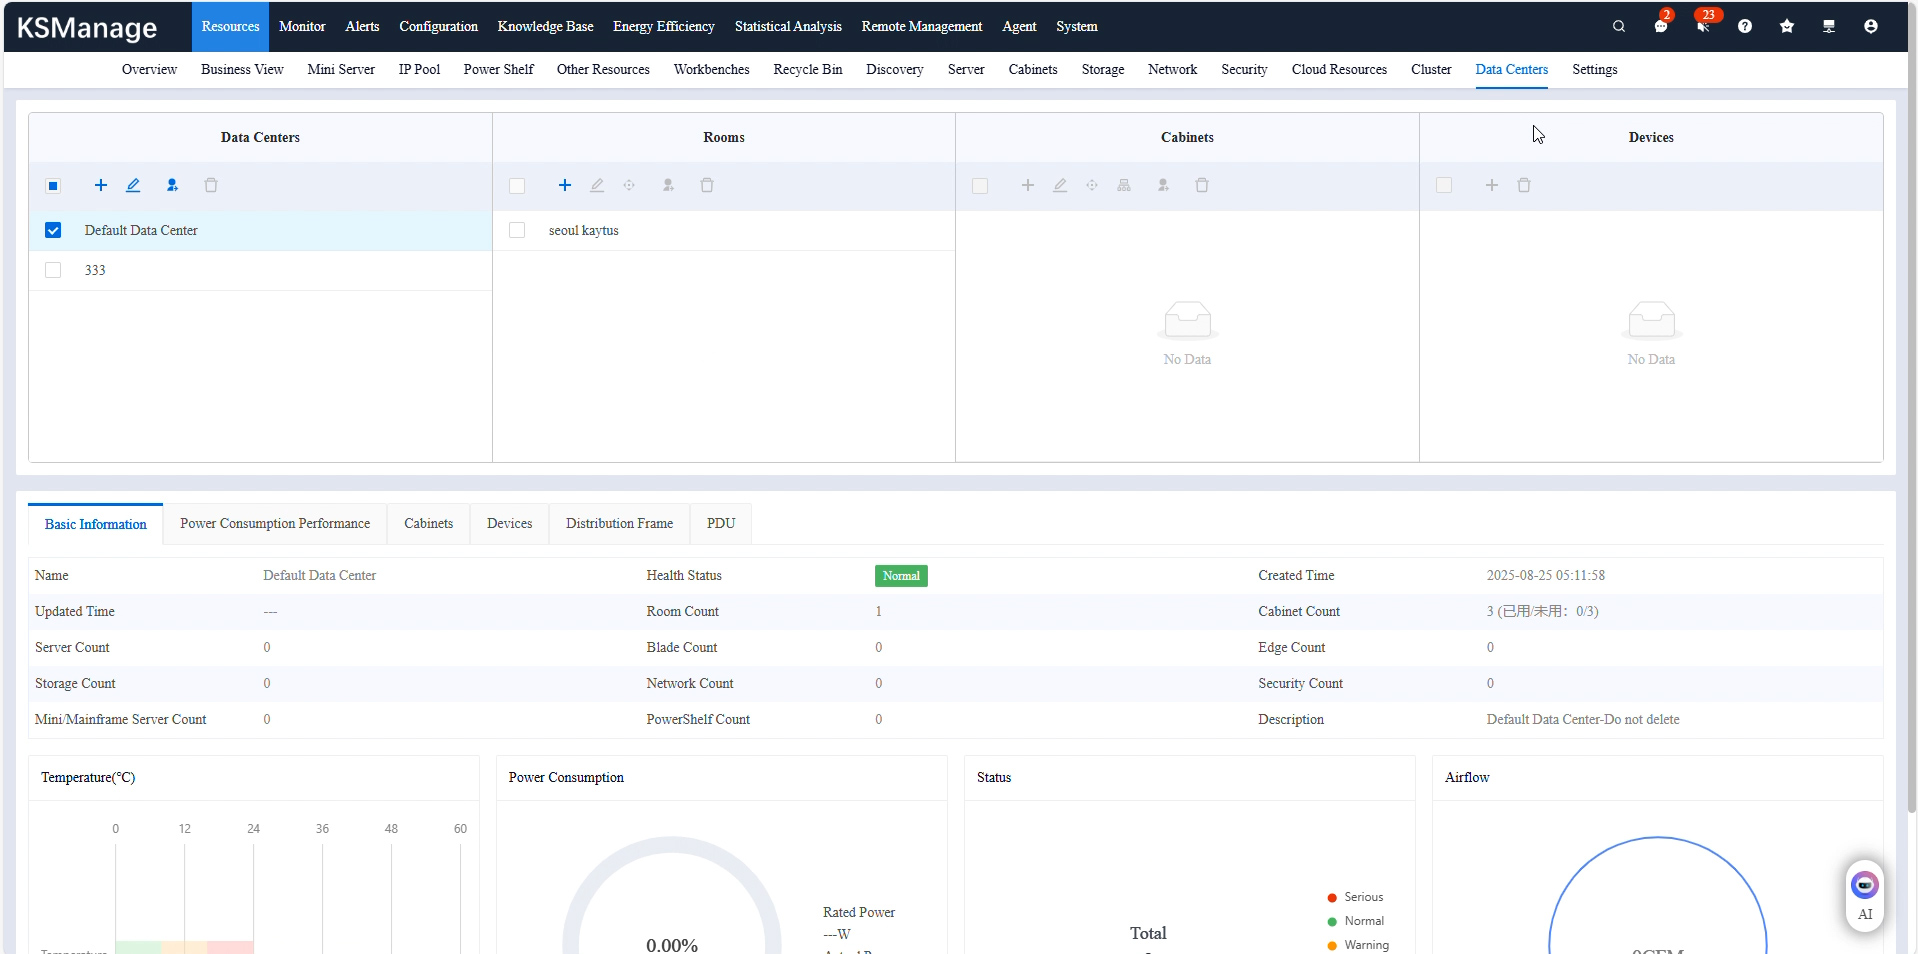The height and width of the screenshot is (954, 1918).
Task: Open the user account icon
Action: [1870, 27]
